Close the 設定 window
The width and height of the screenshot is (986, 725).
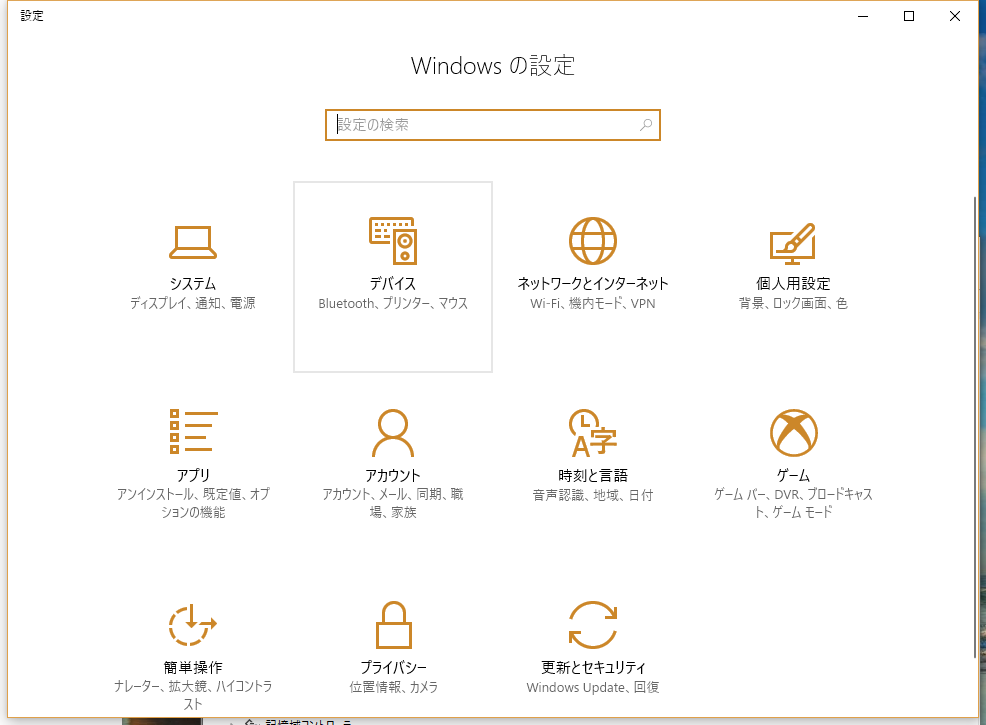click(955, 16)
